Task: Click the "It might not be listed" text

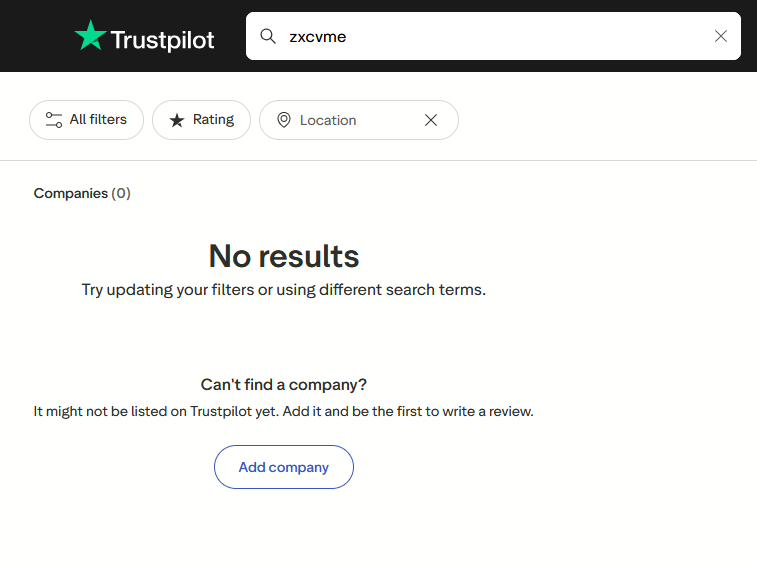Action: [x=284, y=411]
